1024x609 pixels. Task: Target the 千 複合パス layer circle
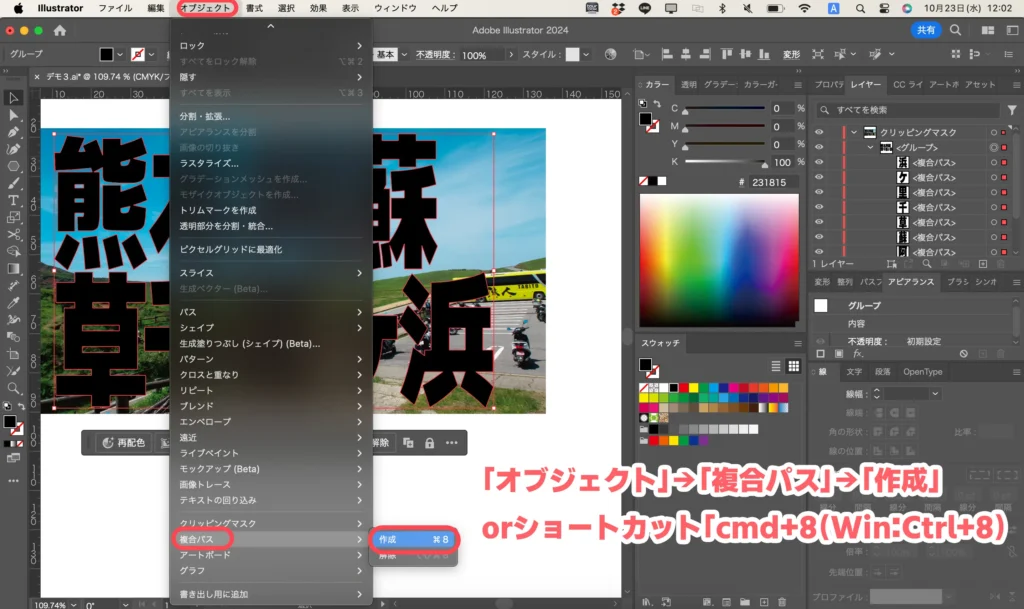click(994, 208)
